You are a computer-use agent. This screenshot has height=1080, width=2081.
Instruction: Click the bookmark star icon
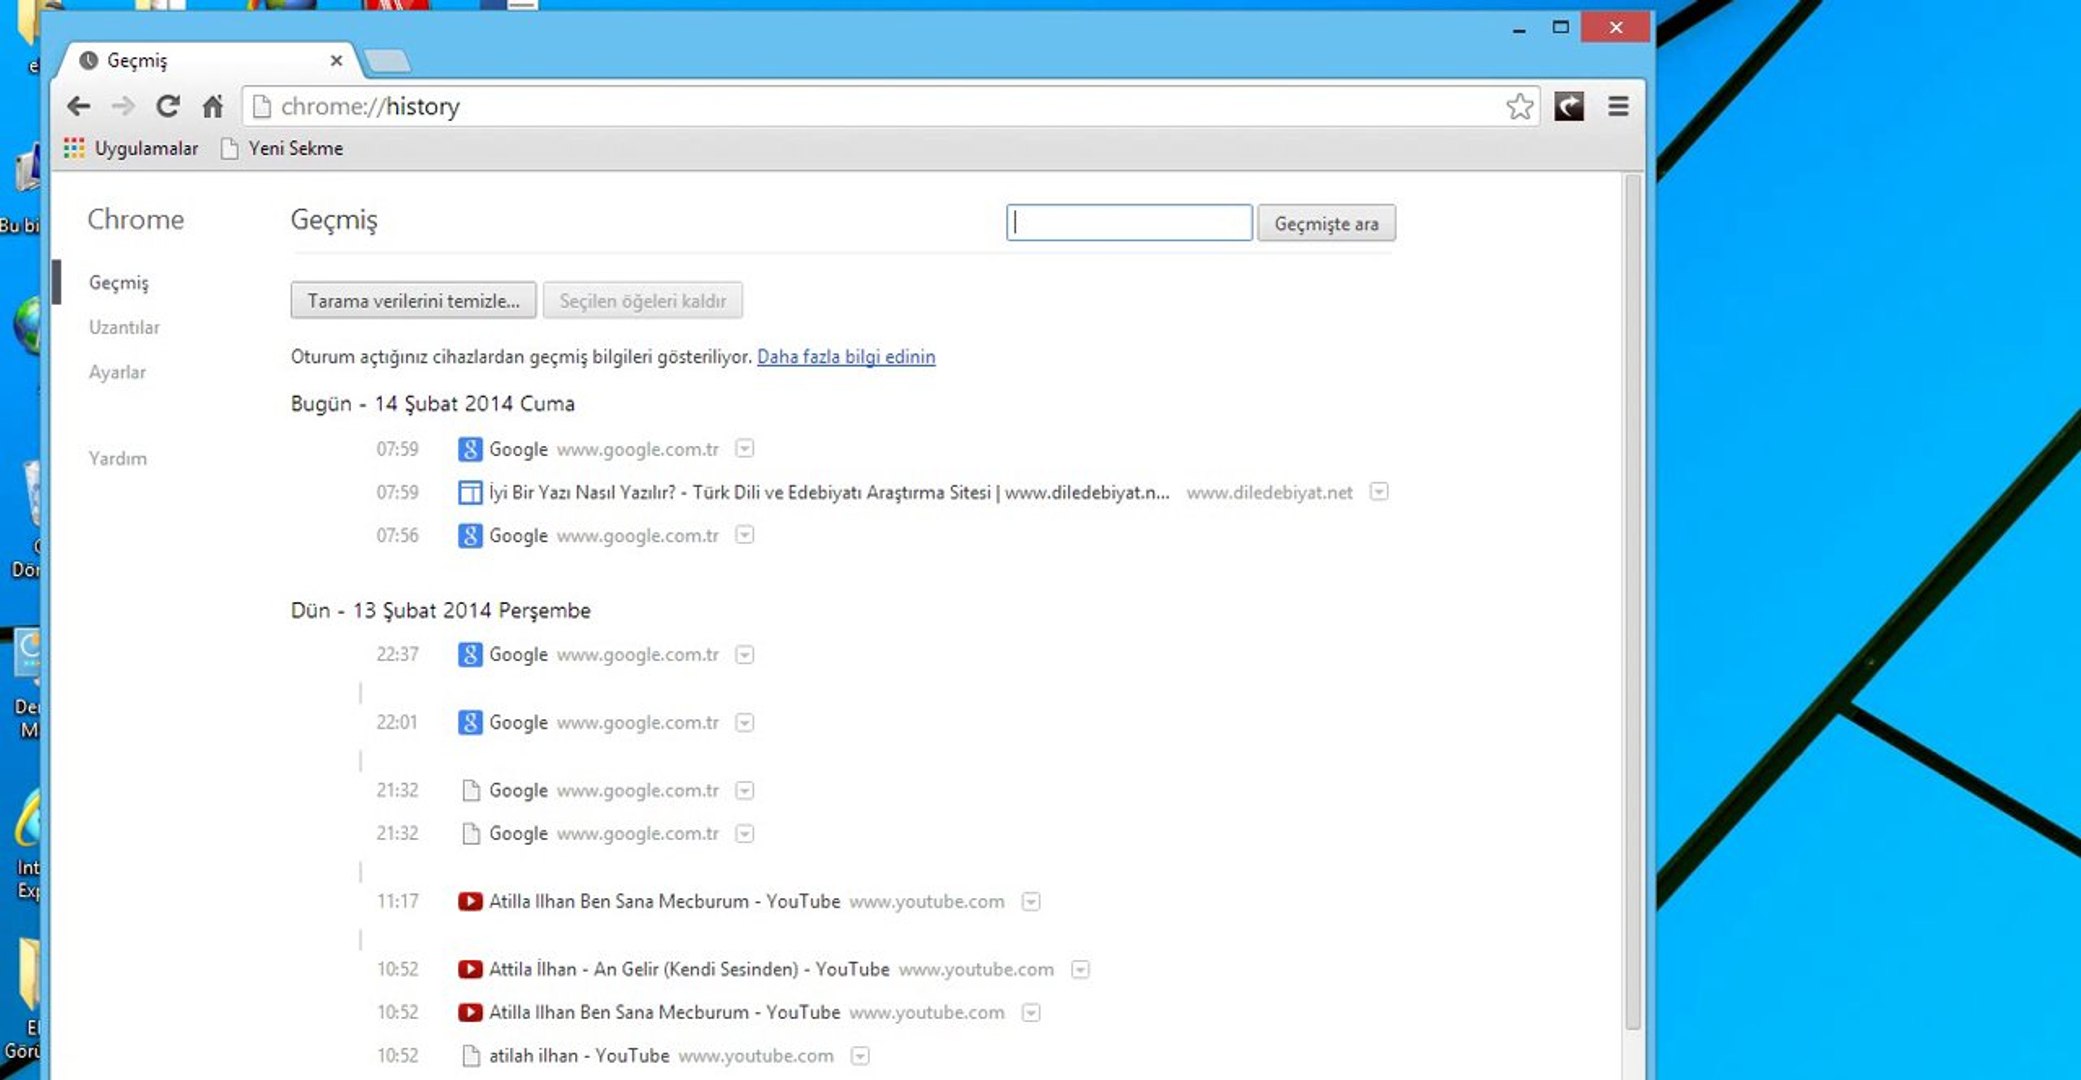(1519, 106)
